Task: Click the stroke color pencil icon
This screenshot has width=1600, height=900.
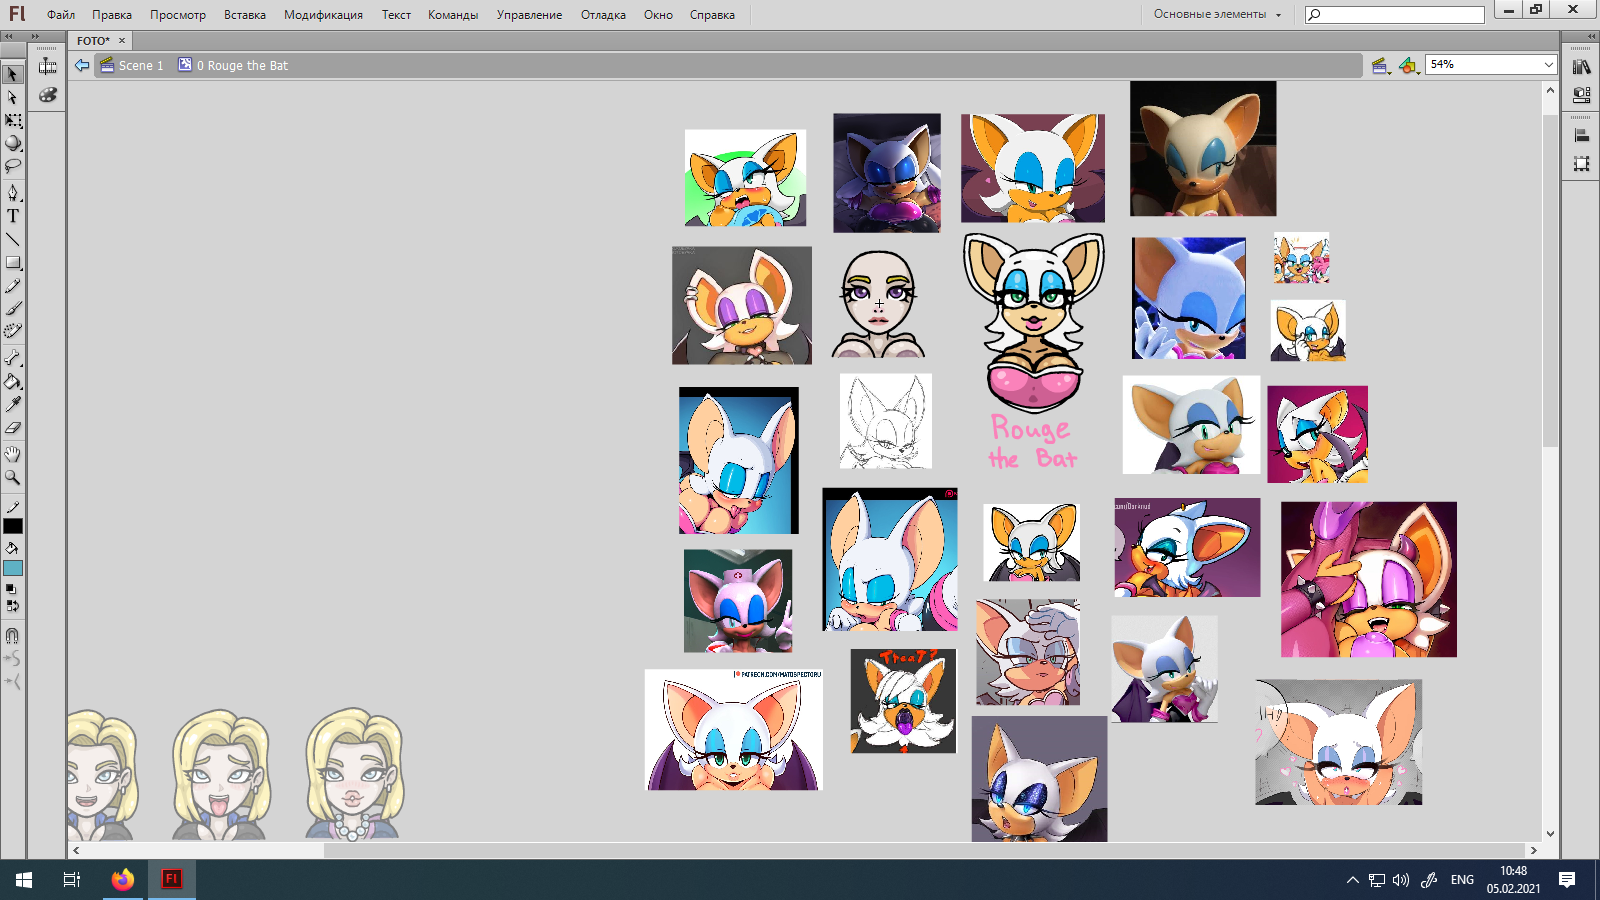Action: 13,508
